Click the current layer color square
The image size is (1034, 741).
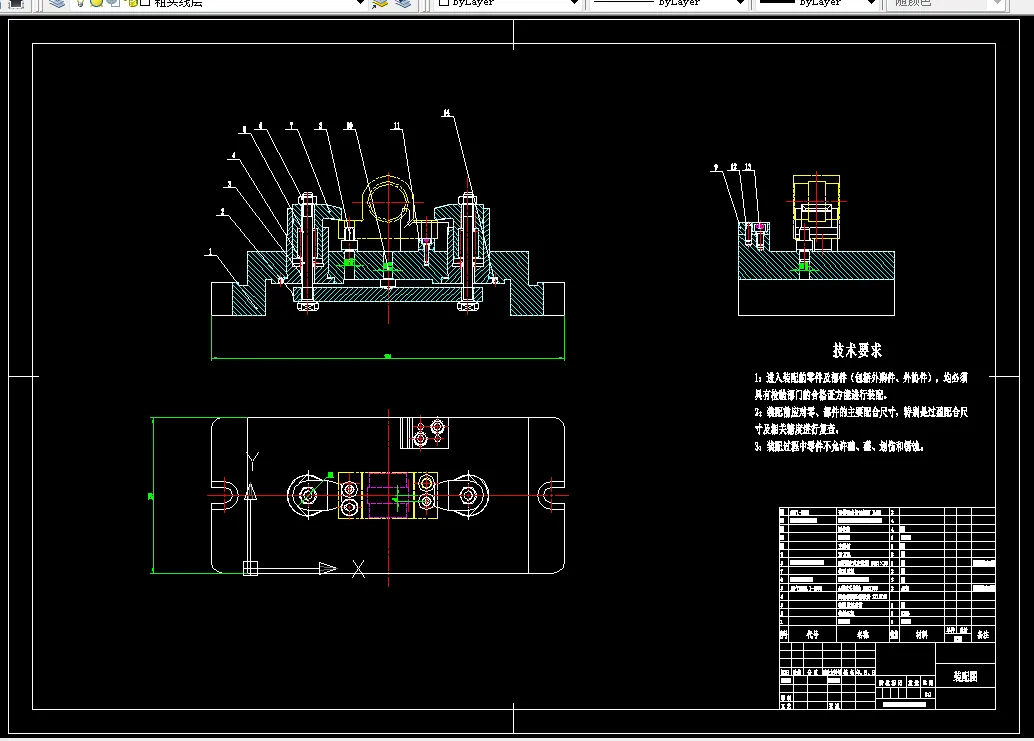pos(144,3)
